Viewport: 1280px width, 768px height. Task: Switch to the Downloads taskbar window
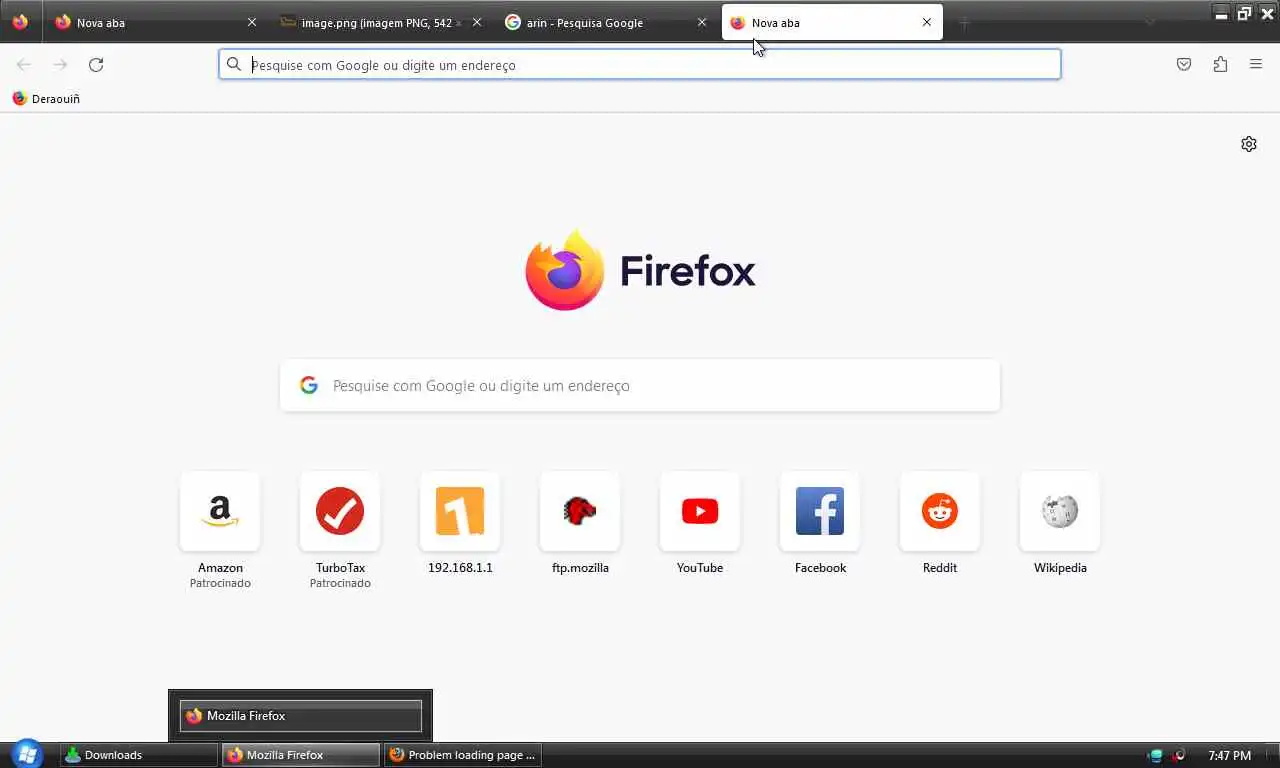[139, 755]
